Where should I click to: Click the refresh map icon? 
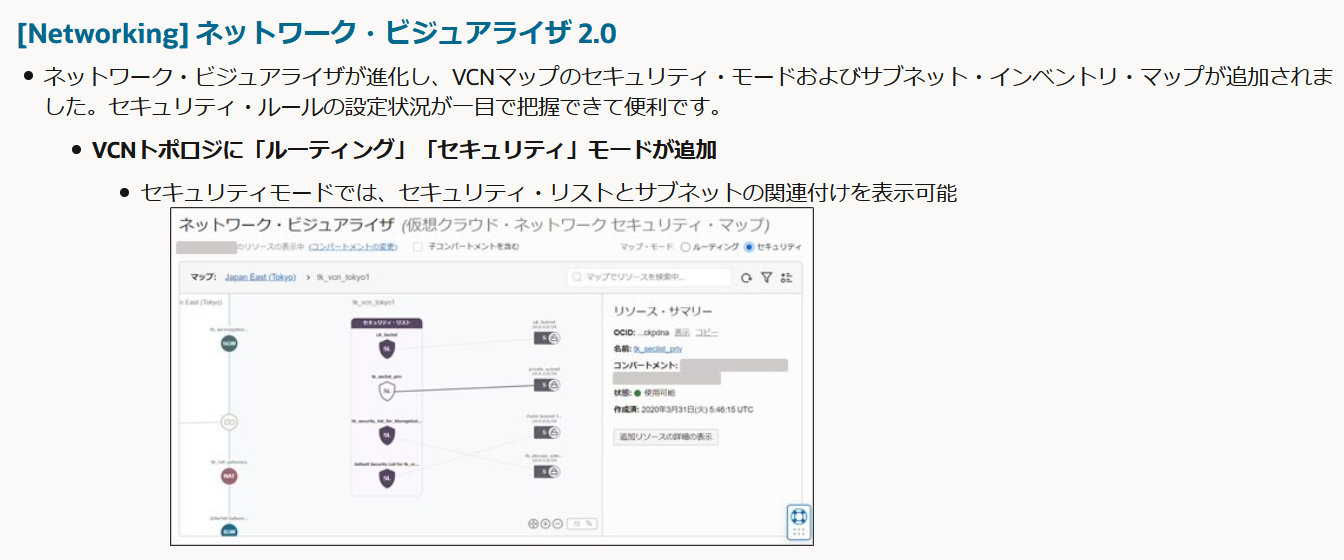coord(746,278)
